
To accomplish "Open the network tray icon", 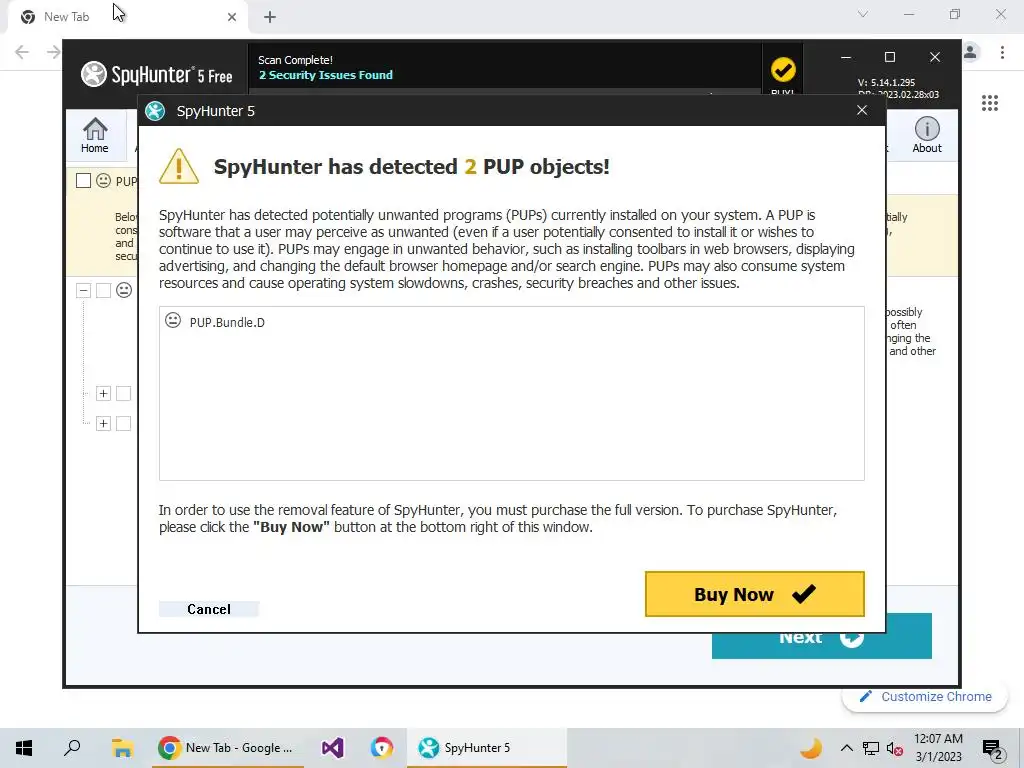I will coord(871,749).
